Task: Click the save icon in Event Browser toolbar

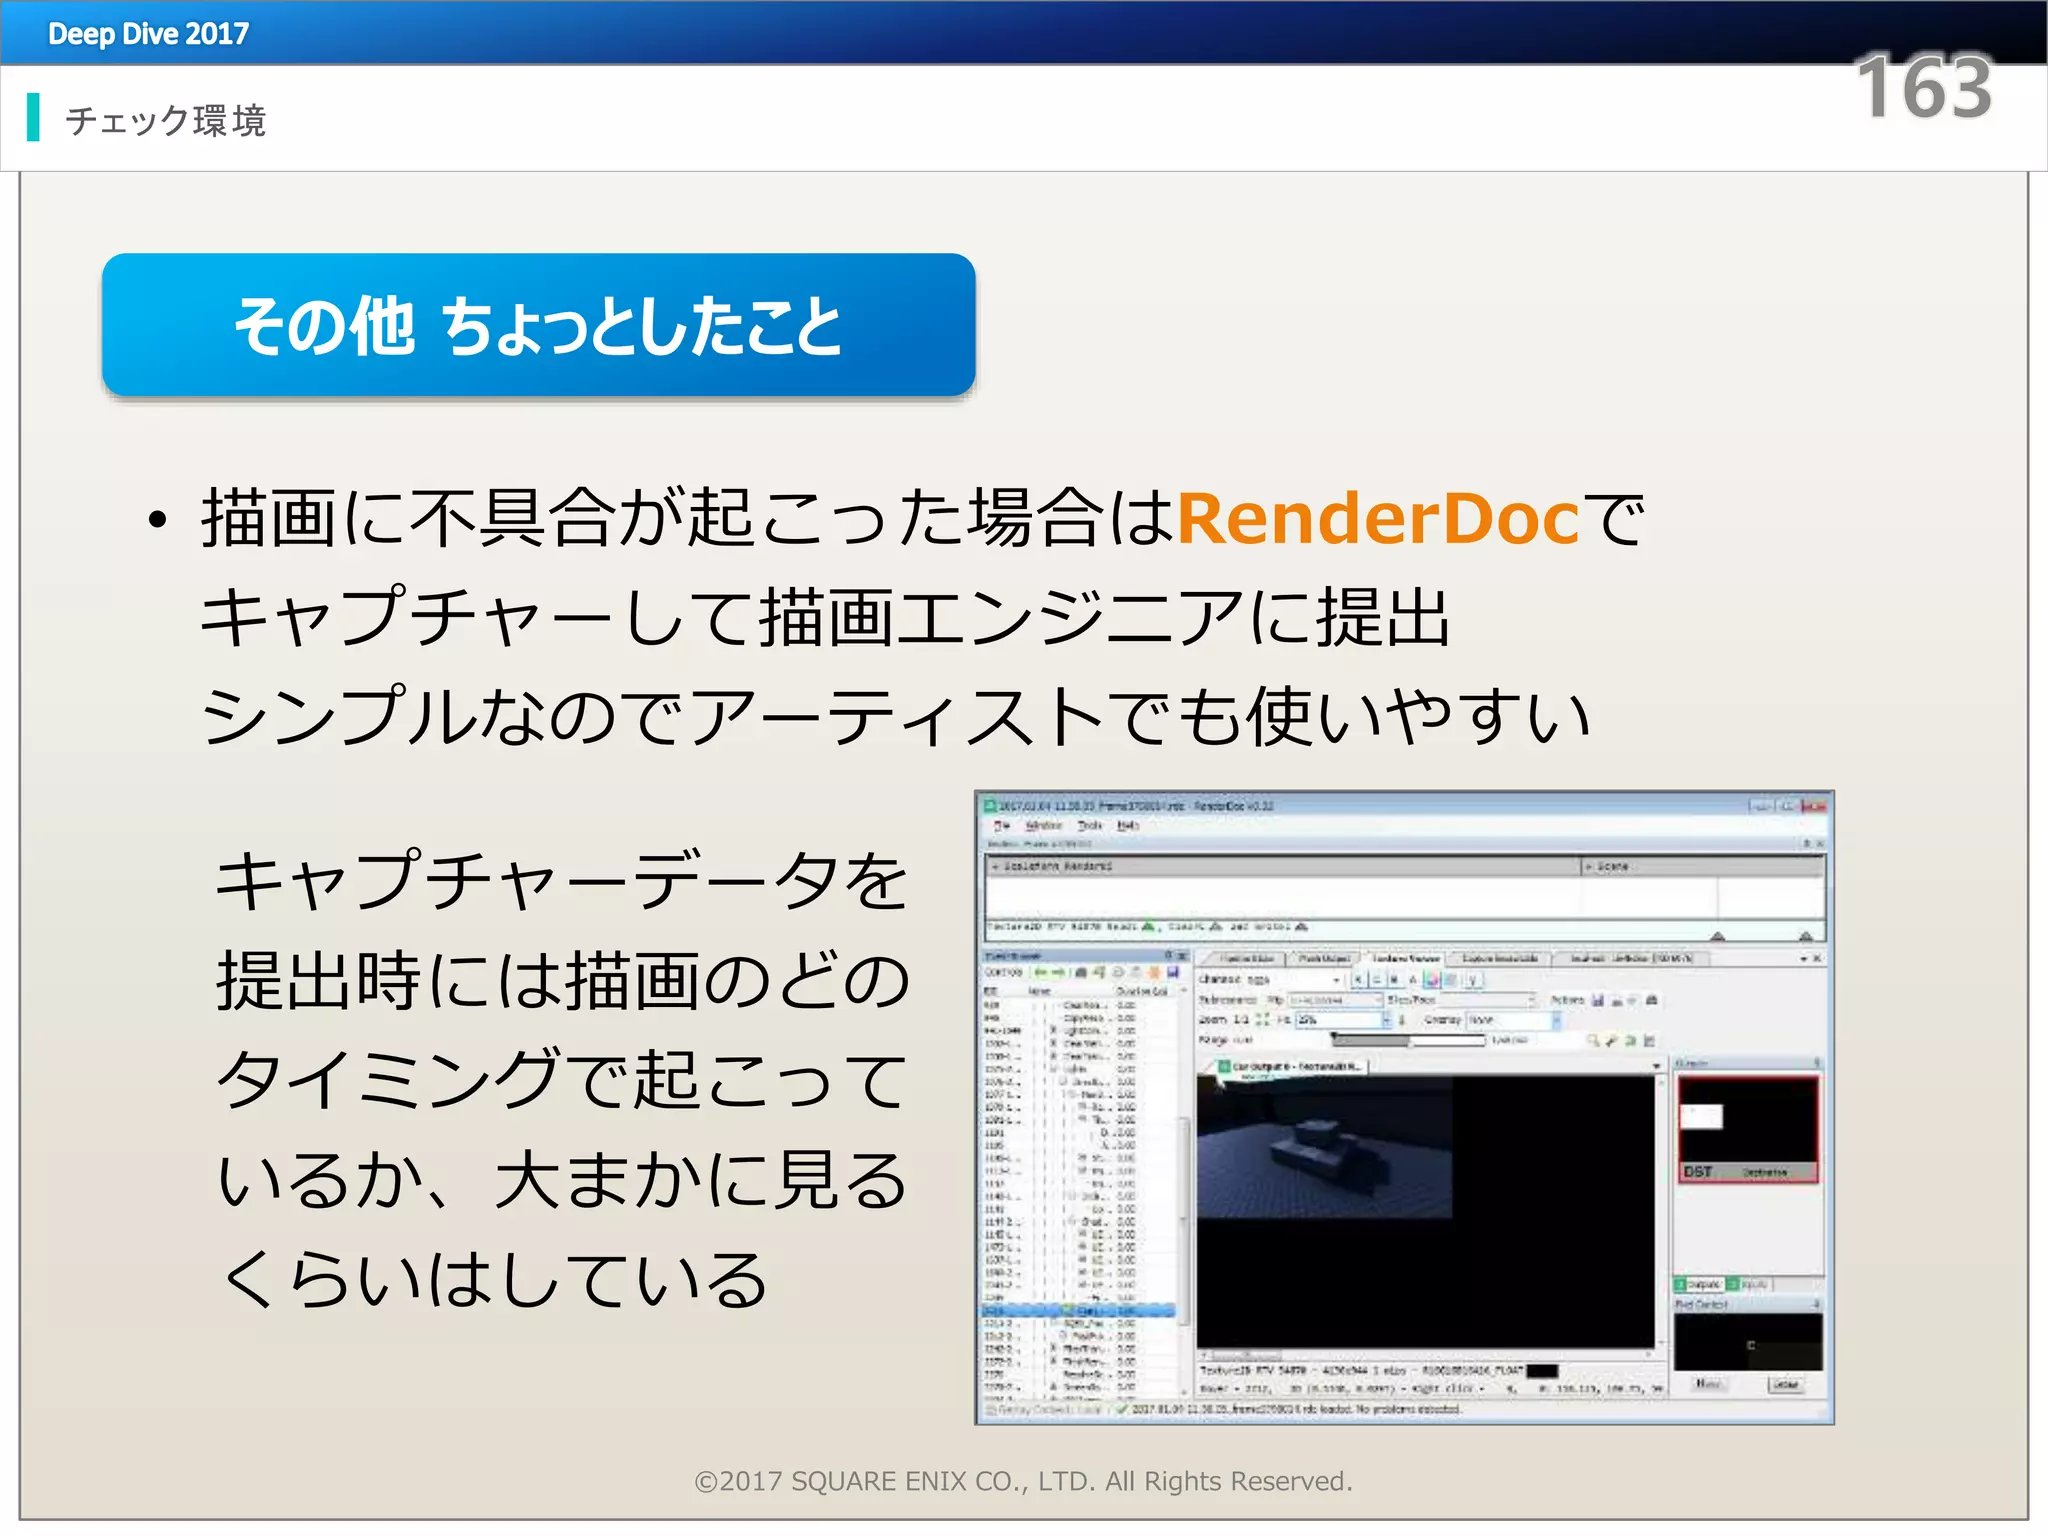Action: (x=1173, y=972)
